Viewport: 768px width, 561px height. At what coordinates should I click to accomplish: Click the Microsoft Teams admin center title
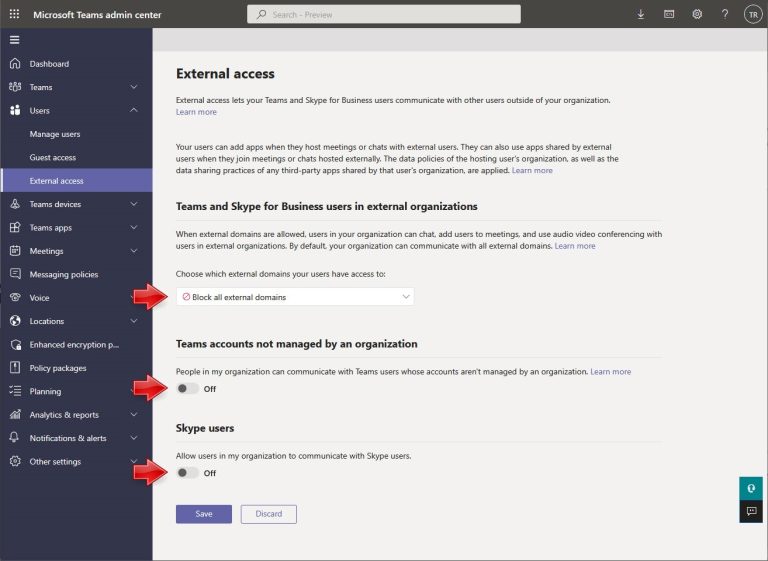coord(97,15)
